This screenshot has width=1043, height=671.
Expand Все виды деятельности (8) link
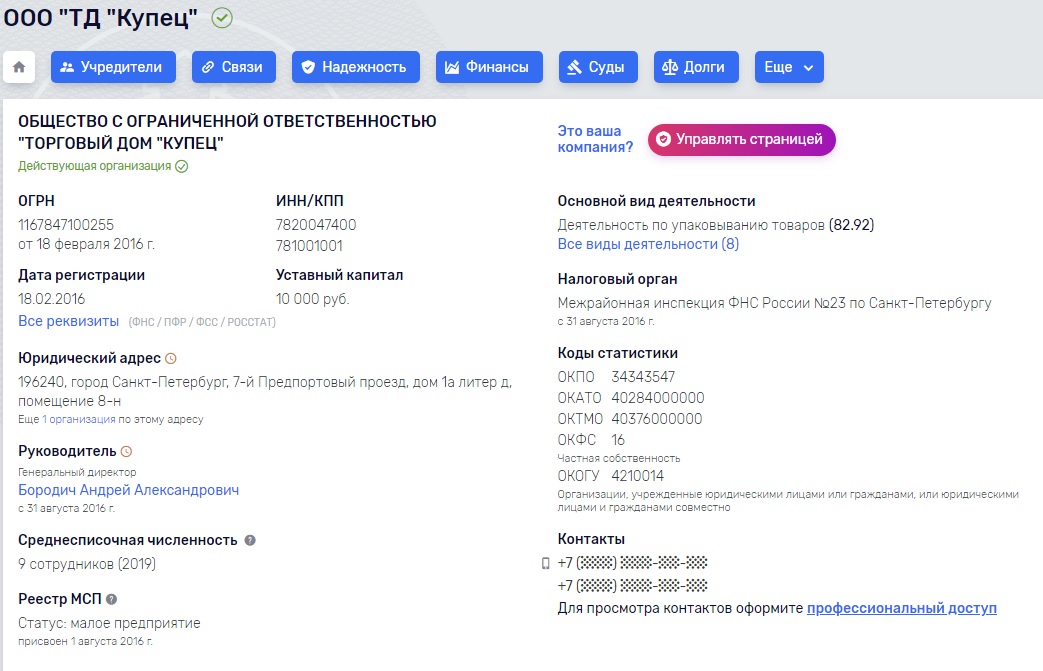point(648,244)
